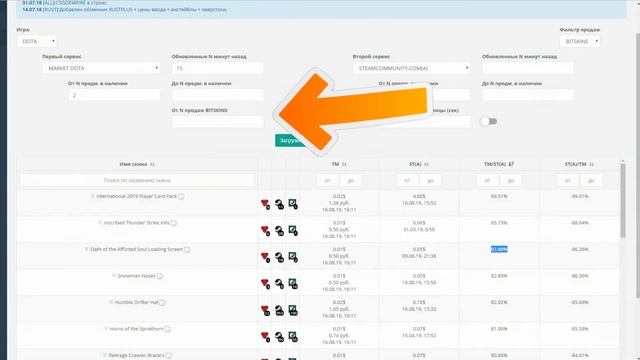Viewport: 640px width, 360px height.
Task: Click 'Humble Drifter Hat' skin name
Action: coord(136,302)
